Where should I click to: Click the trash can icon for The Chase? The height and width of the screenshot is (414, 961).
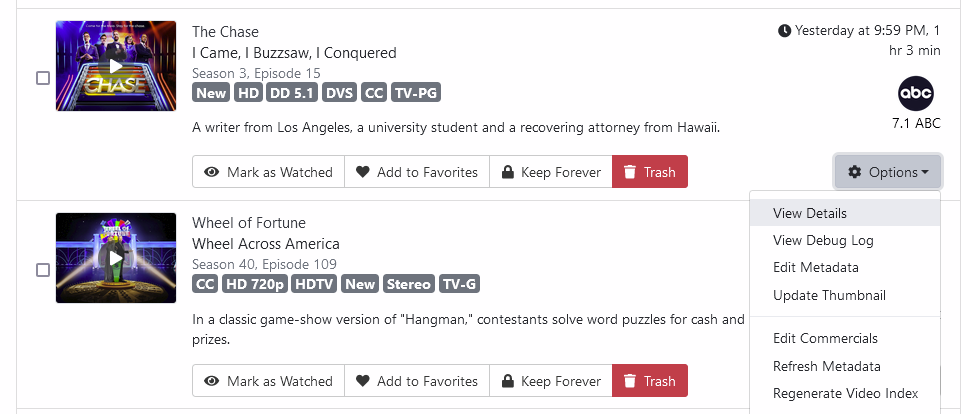630,172
